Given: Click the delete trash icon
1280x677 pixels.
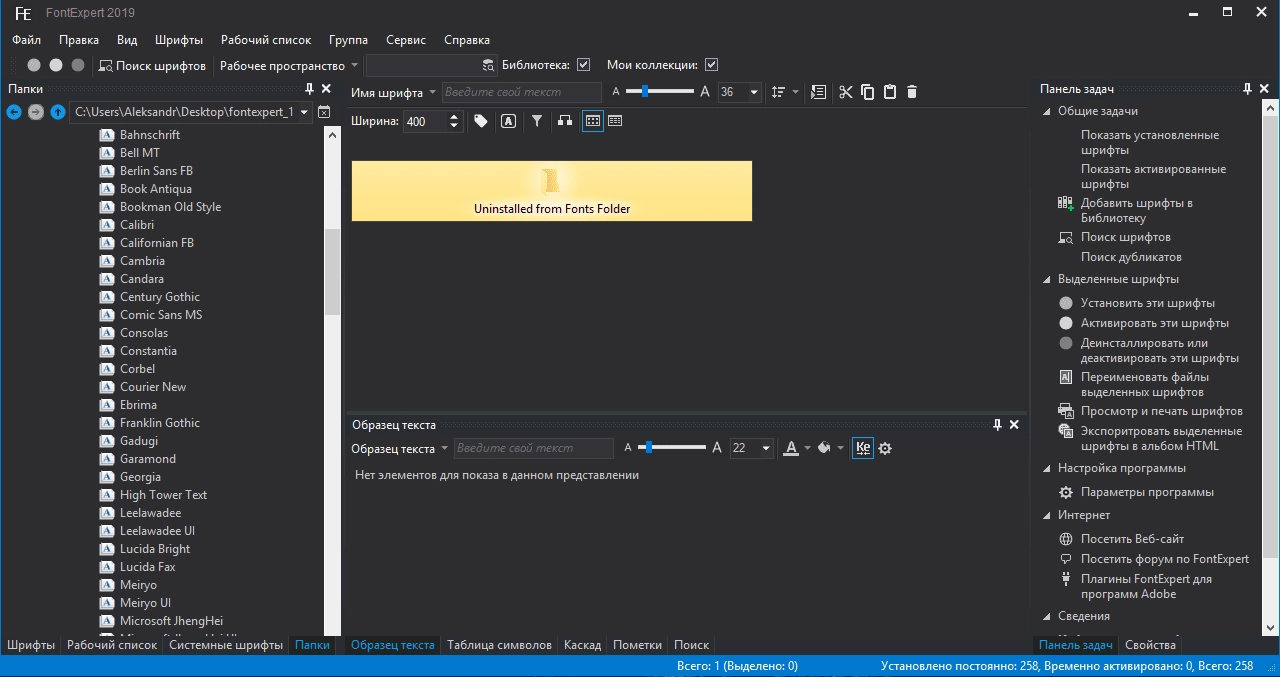Looking at the screenshot, I should pyautogui.click(x=912, y=92).
